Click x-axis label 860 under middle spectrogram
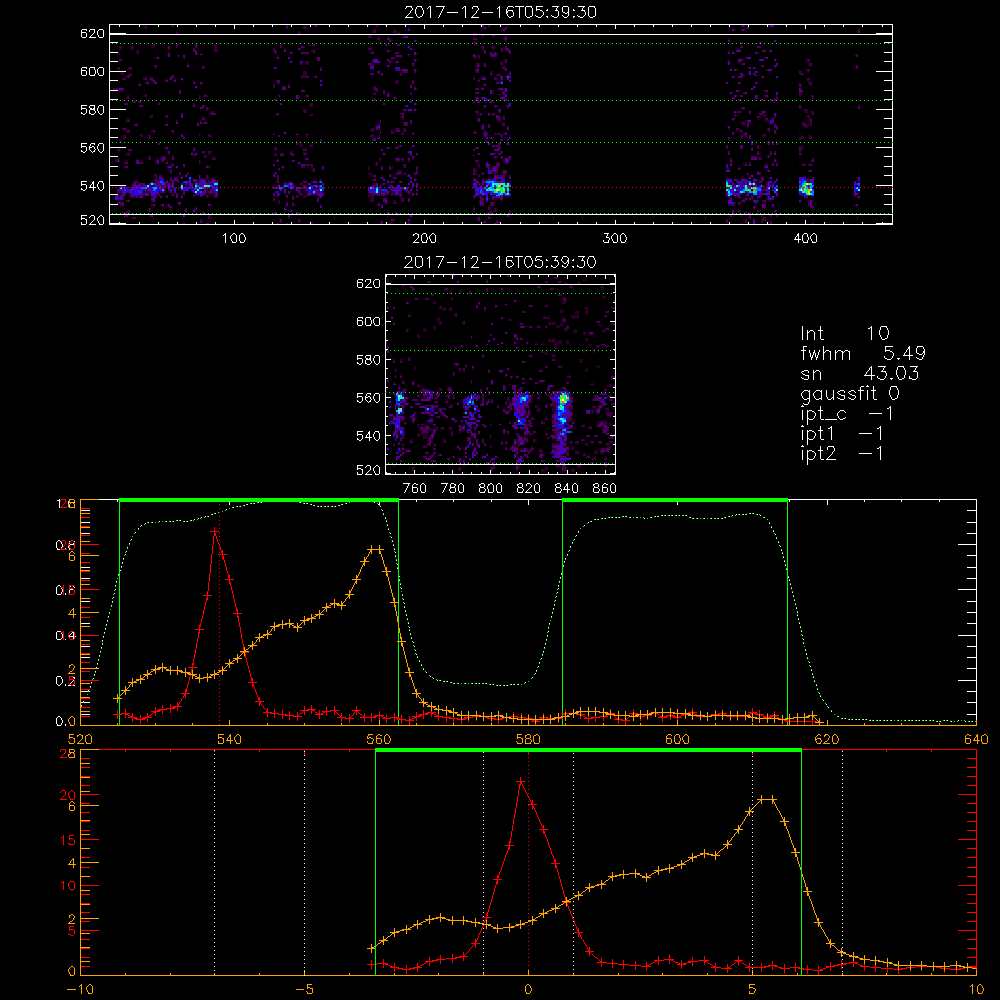The image size is (1000, 1000). (605, 489)
